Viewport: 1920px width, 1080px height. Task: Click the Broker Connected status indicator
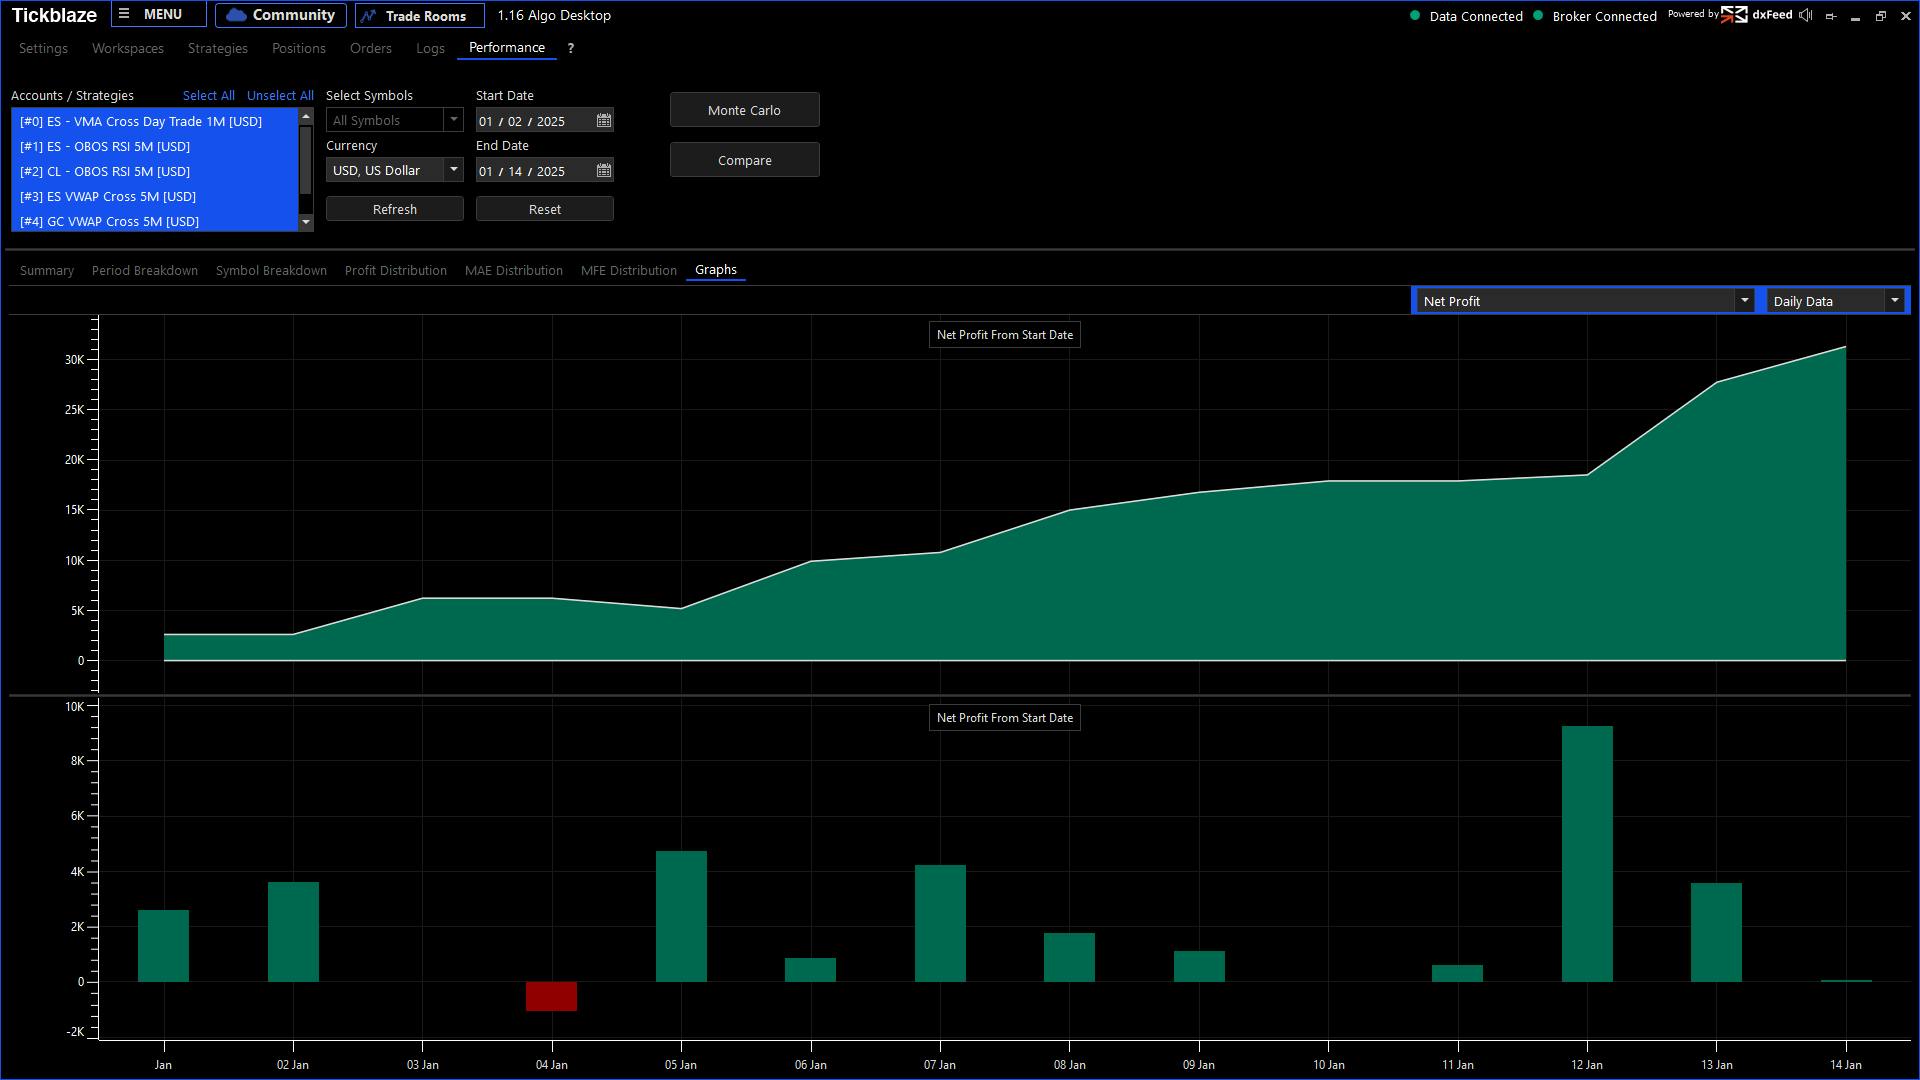(x=1595, y=16)
